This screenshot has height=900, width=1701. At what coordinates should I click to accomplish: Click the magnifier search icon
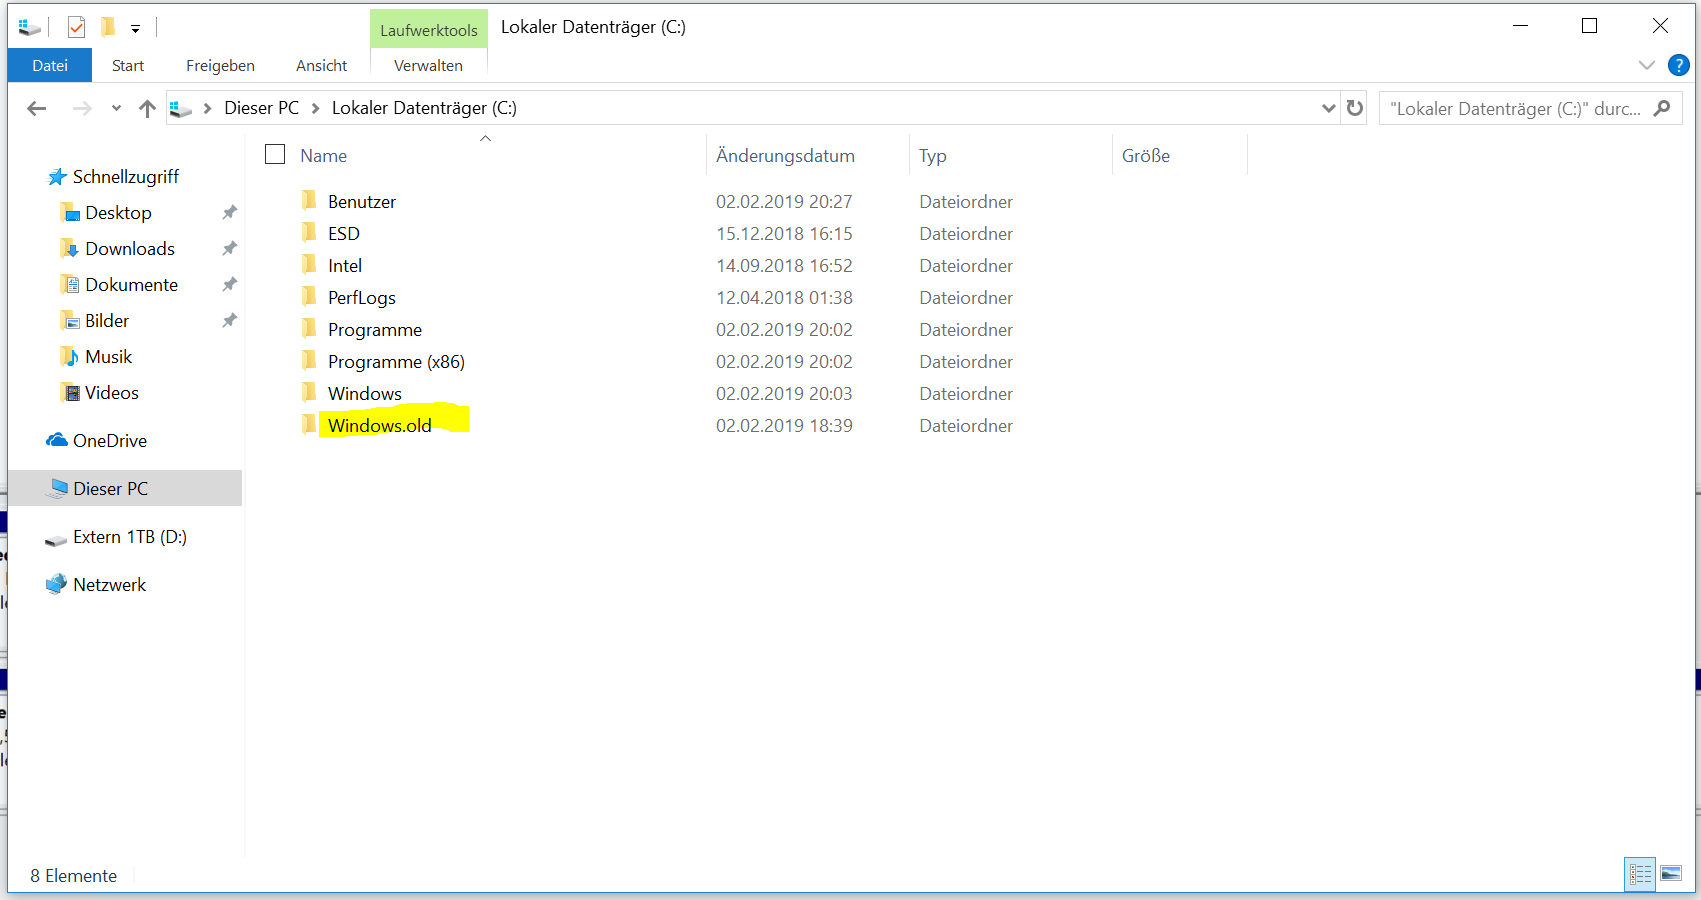click(x=1662, y=108)
